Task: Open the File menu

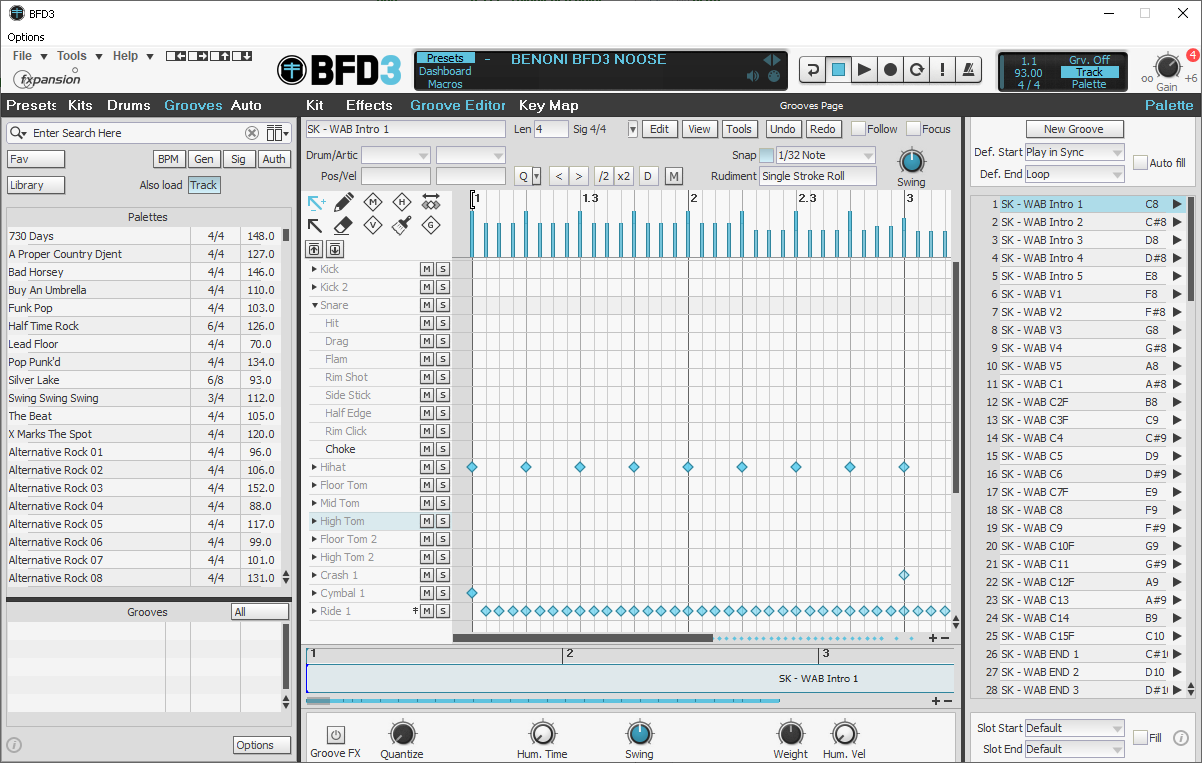Action: click(x=29, y=56)
